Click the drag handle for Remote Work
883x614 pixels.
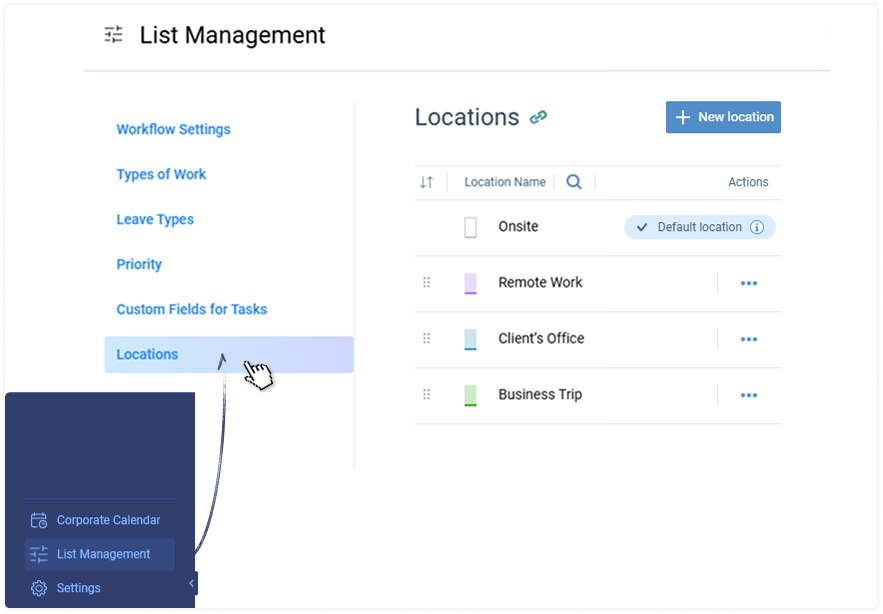click(427, 283)
